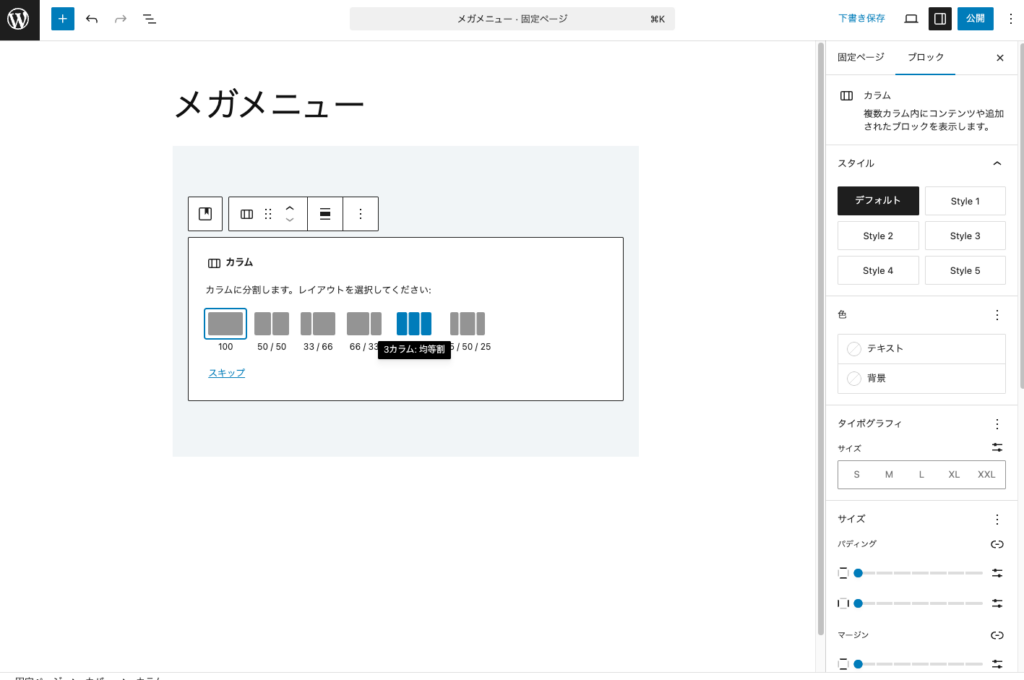Click the Undo arrow icon
The width and height of the screenshot is (1024, 680).
click(91, 18)
